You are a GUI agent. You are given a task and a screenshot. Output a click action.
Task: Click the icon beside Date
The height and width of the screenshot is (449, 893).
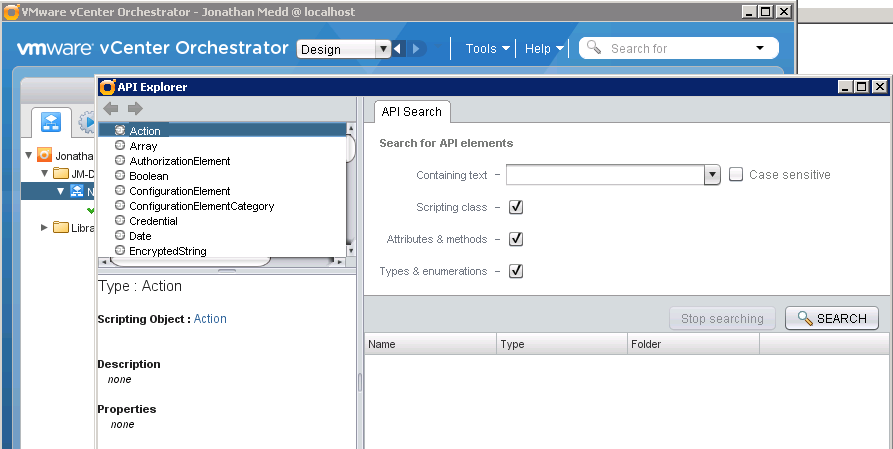[x=120, y=235]
